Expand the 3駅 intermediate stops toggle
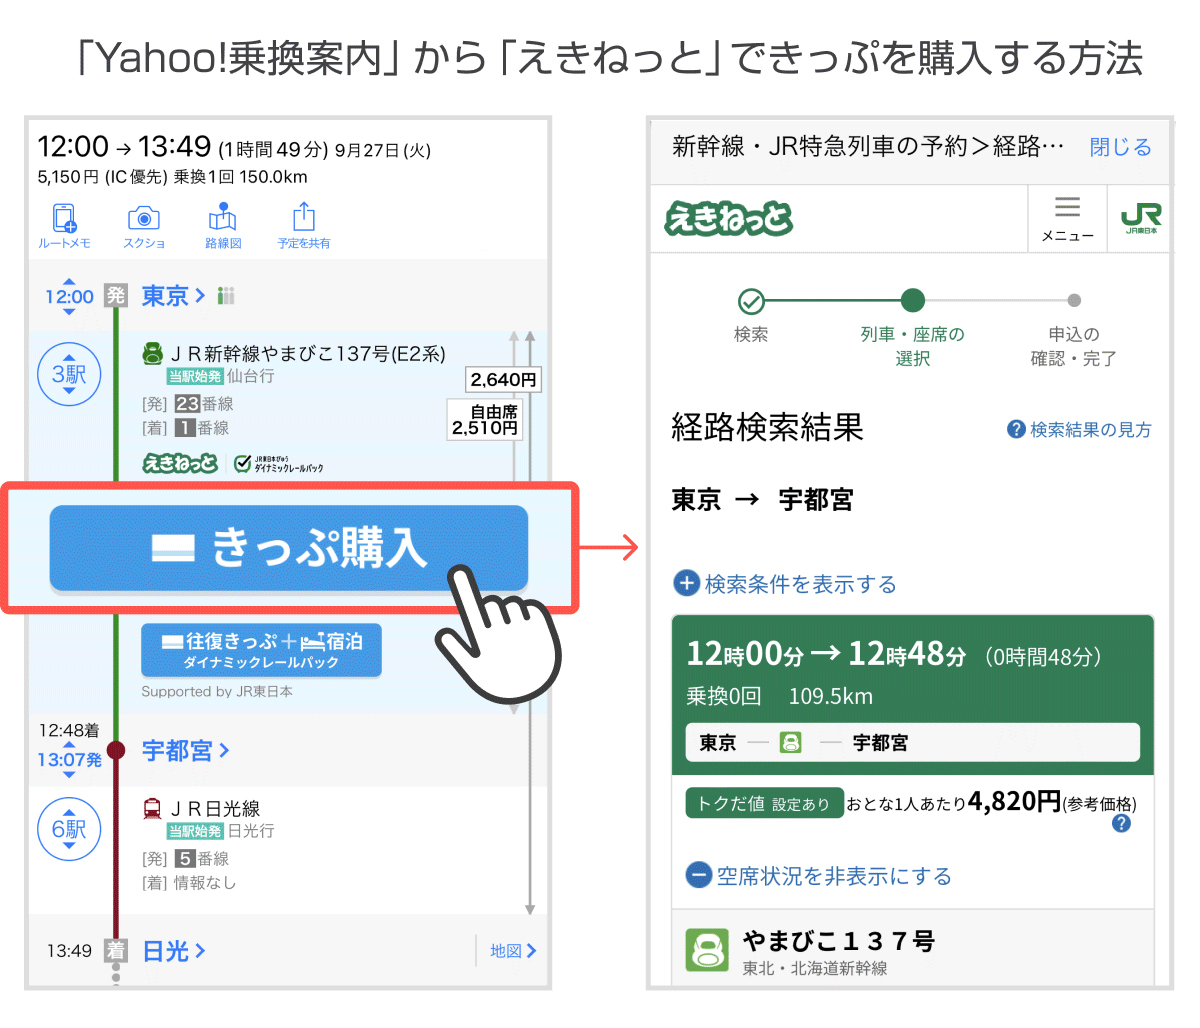Screen dimensions: 1200x1028 coord(69,374)
